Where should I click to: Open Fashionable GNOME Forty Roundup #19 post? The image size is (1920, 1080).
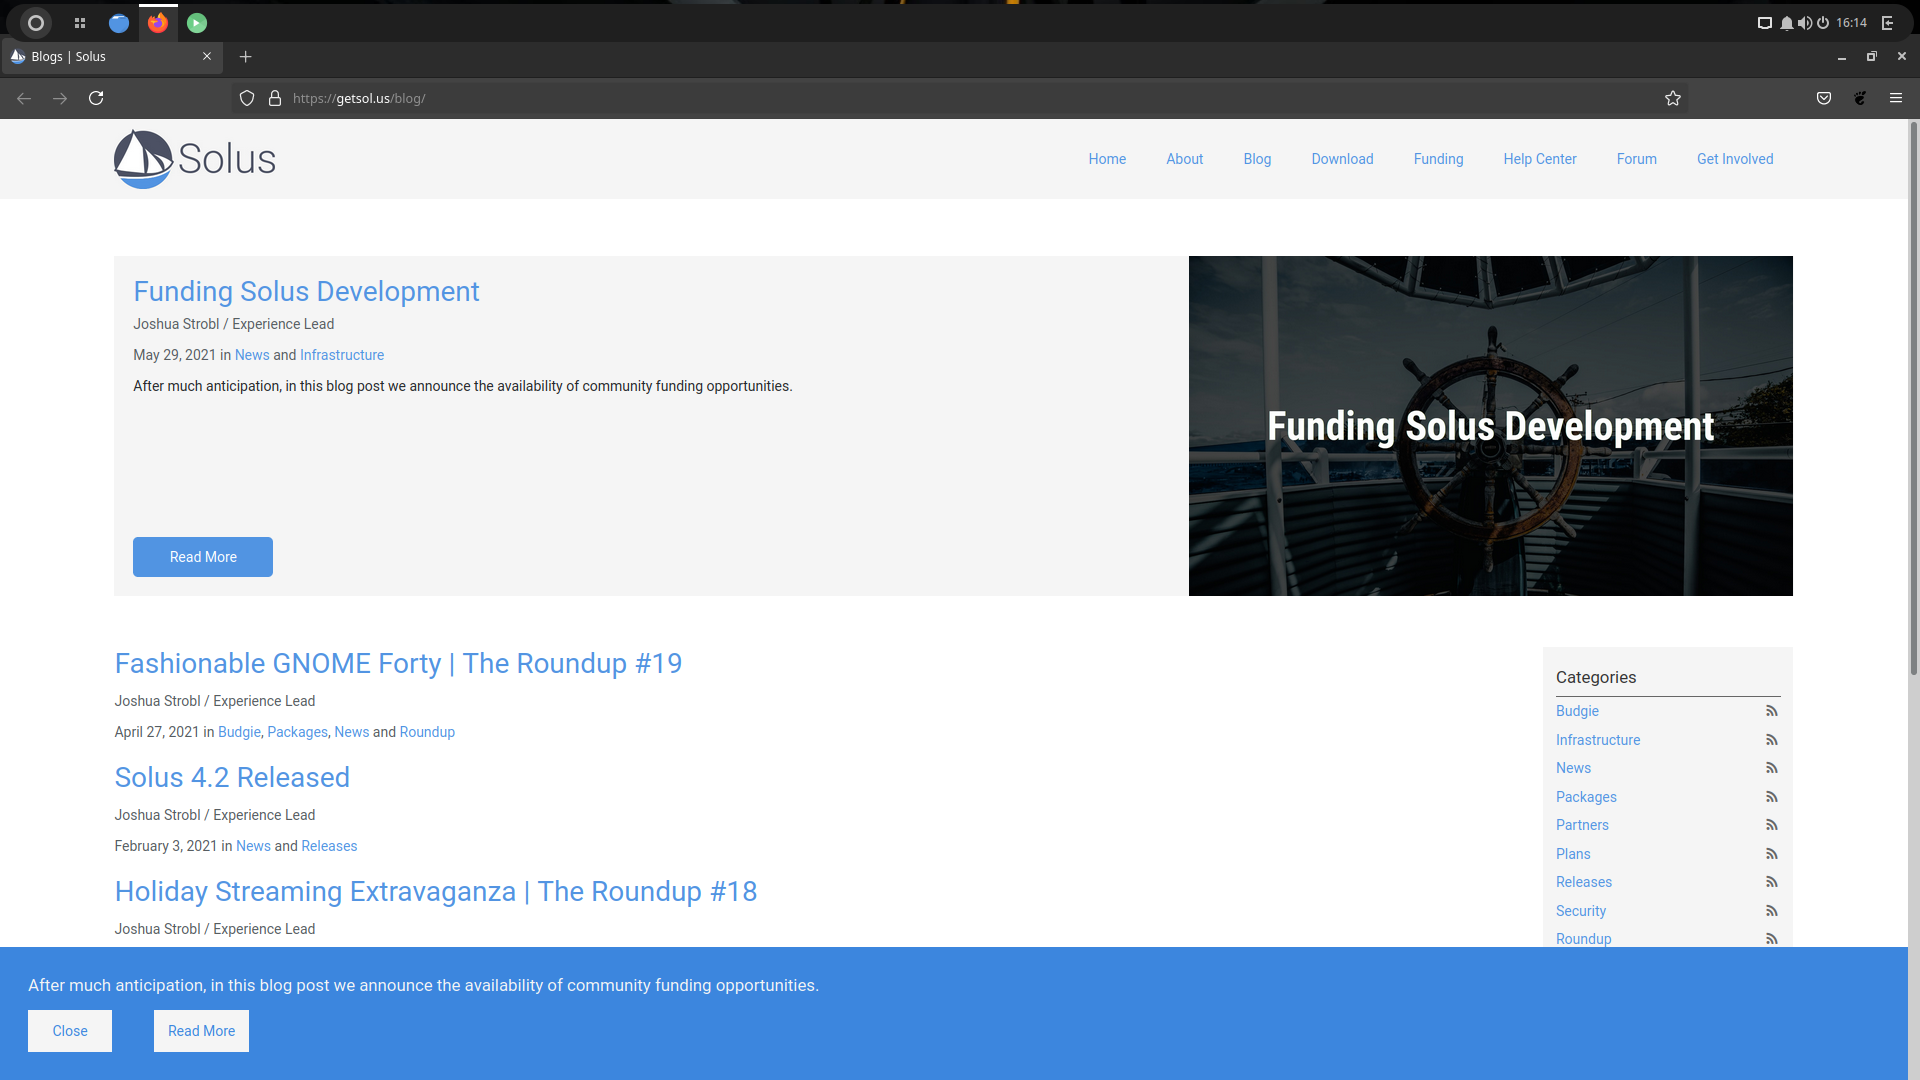tap(398, 663)
